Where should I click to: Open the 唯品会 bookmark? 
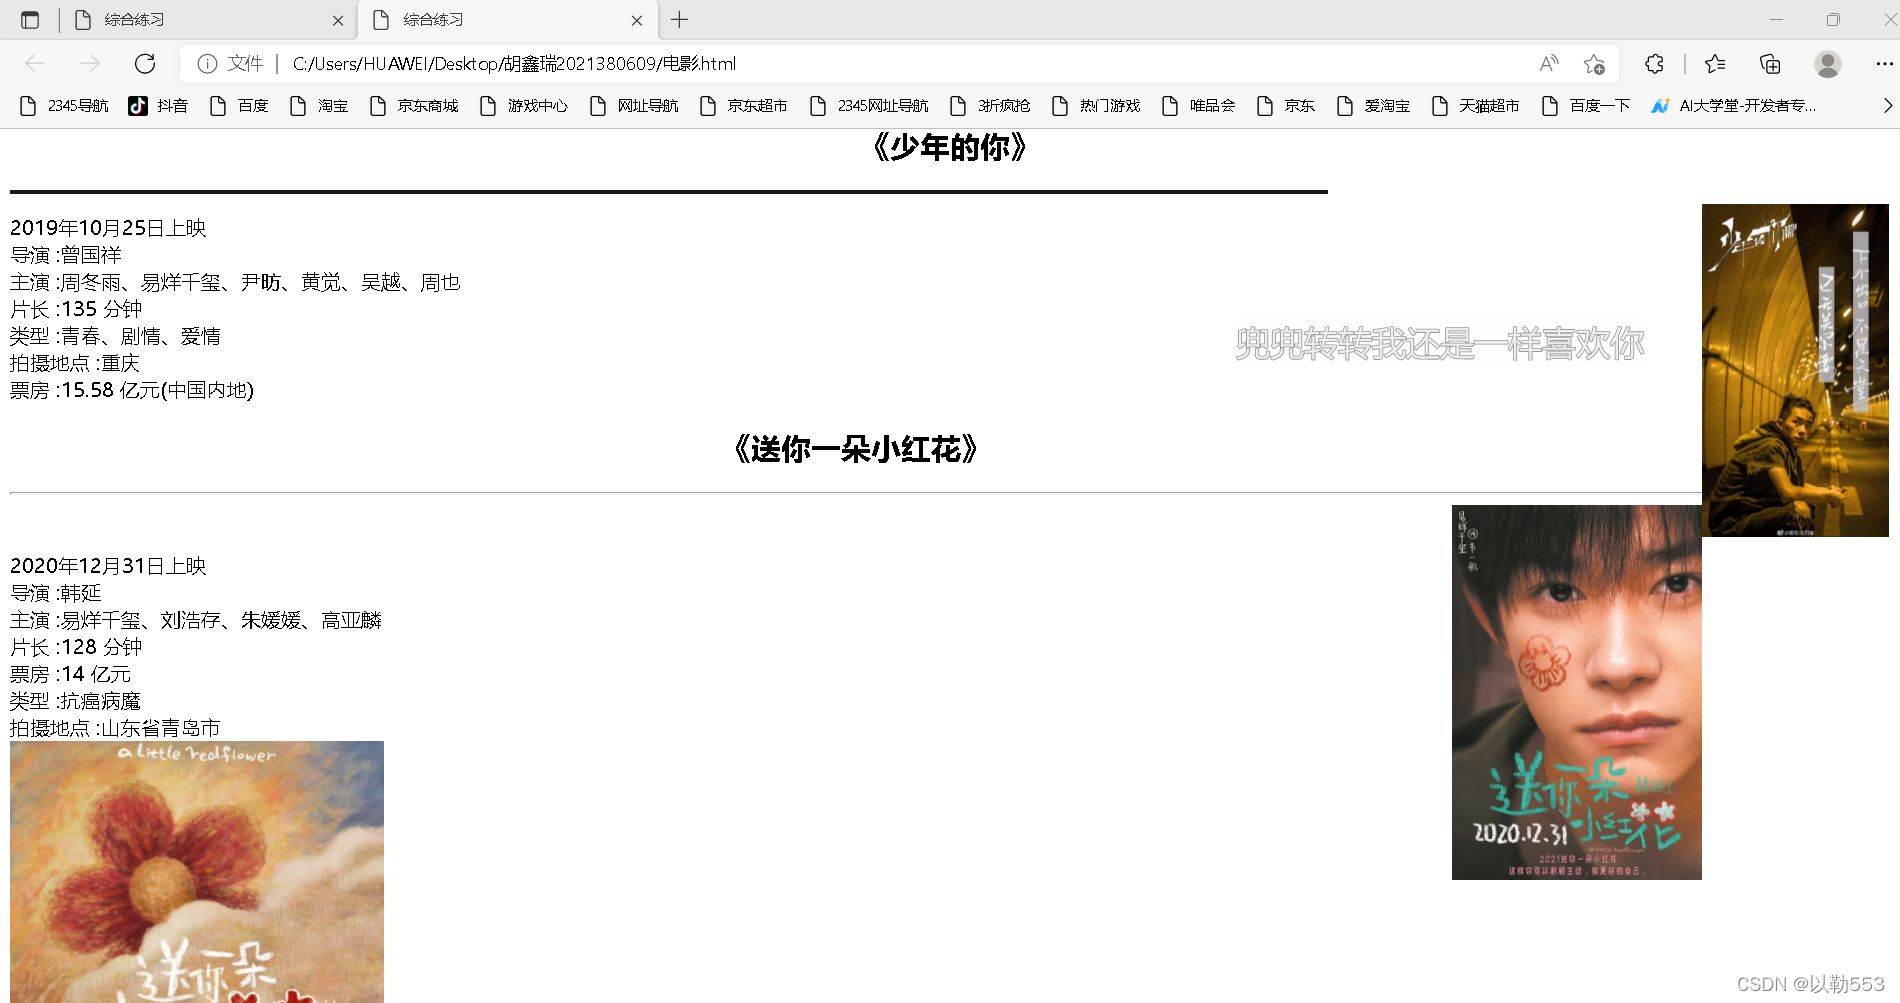pyautogui.click(x=1198, y=106)
